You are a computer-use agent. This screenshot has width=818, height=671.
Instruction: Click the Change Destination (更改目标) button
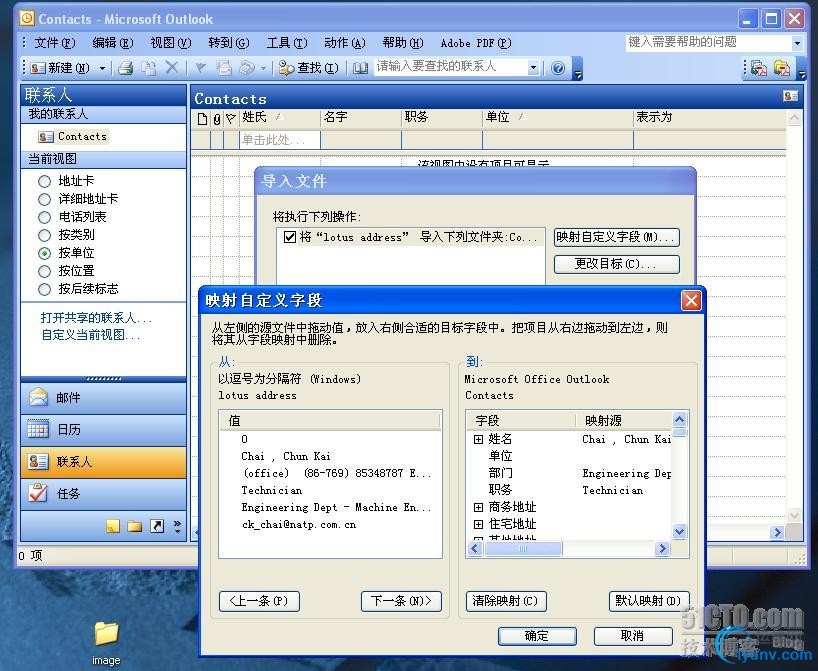(x=617, y=264)
